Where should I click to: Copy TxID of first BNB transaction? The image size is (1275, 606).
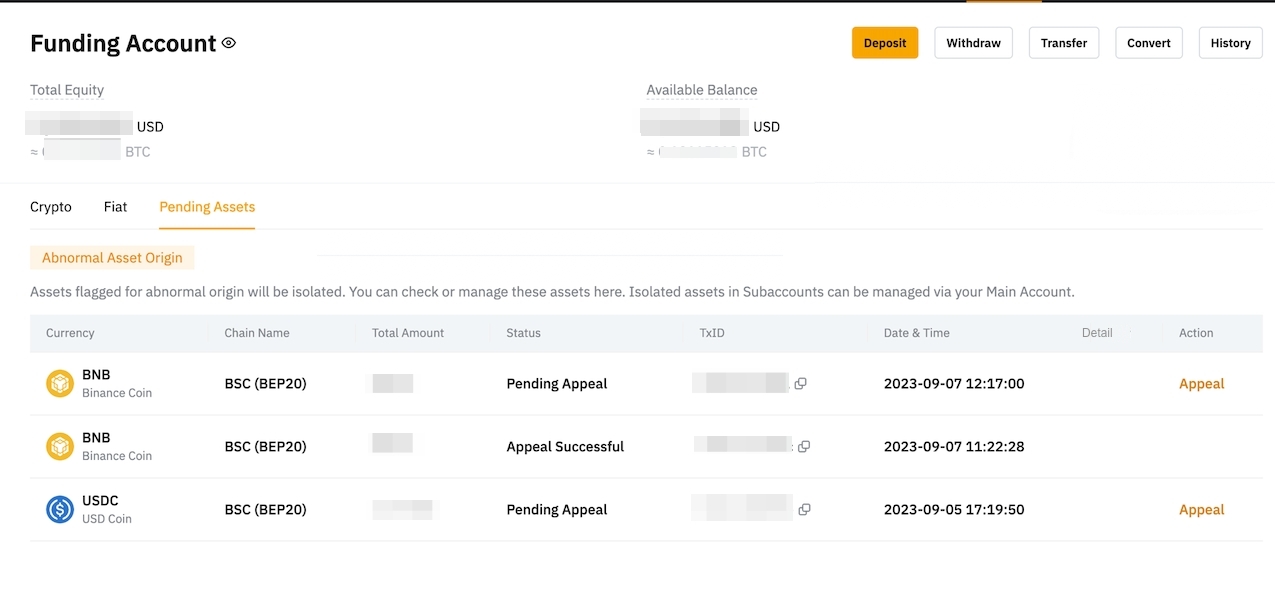click(800, 384)
